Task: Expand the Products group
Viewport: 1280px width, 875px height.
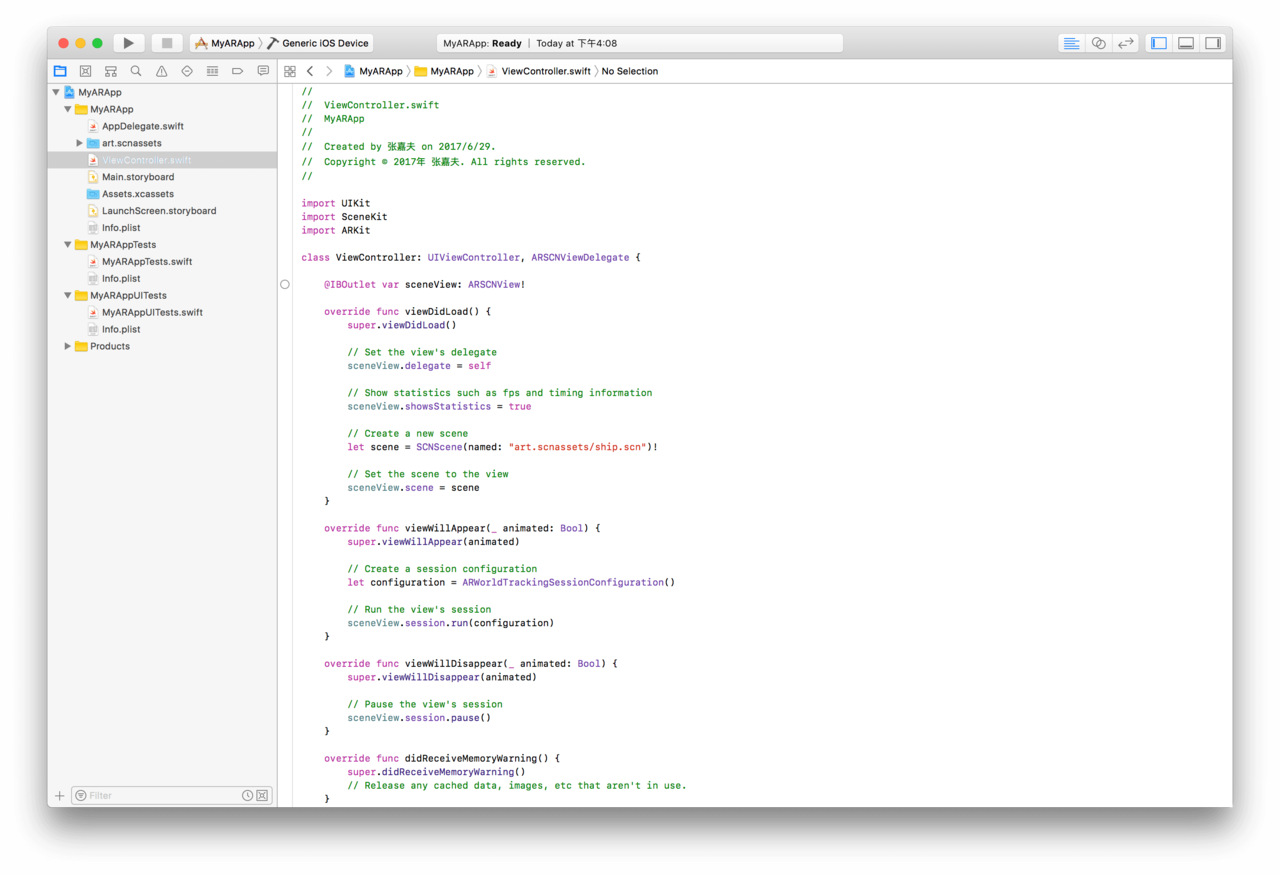Action: (x=68, y=346)
